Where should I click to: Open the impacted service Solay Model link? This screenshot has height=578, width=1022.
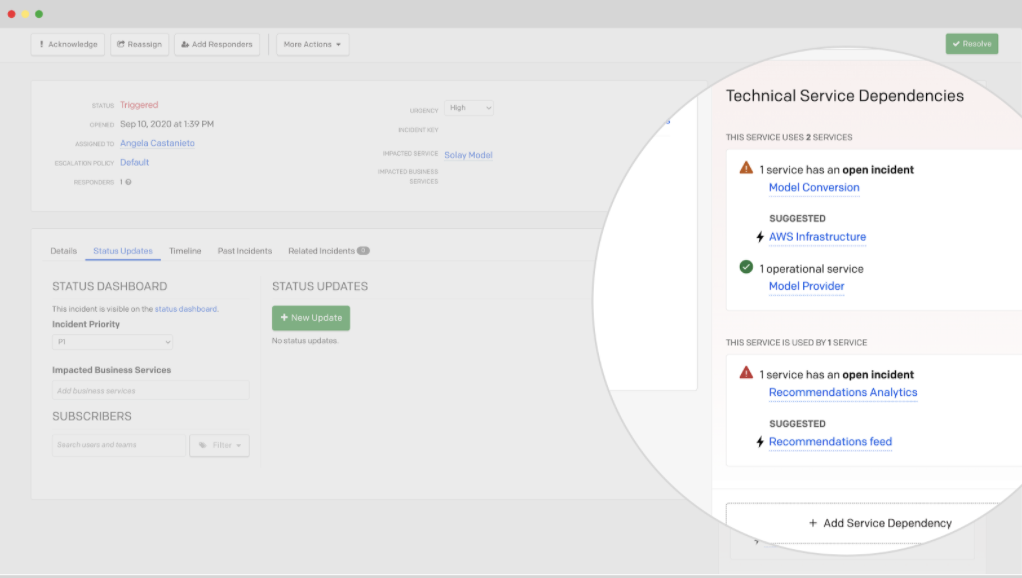click(469, 155)
